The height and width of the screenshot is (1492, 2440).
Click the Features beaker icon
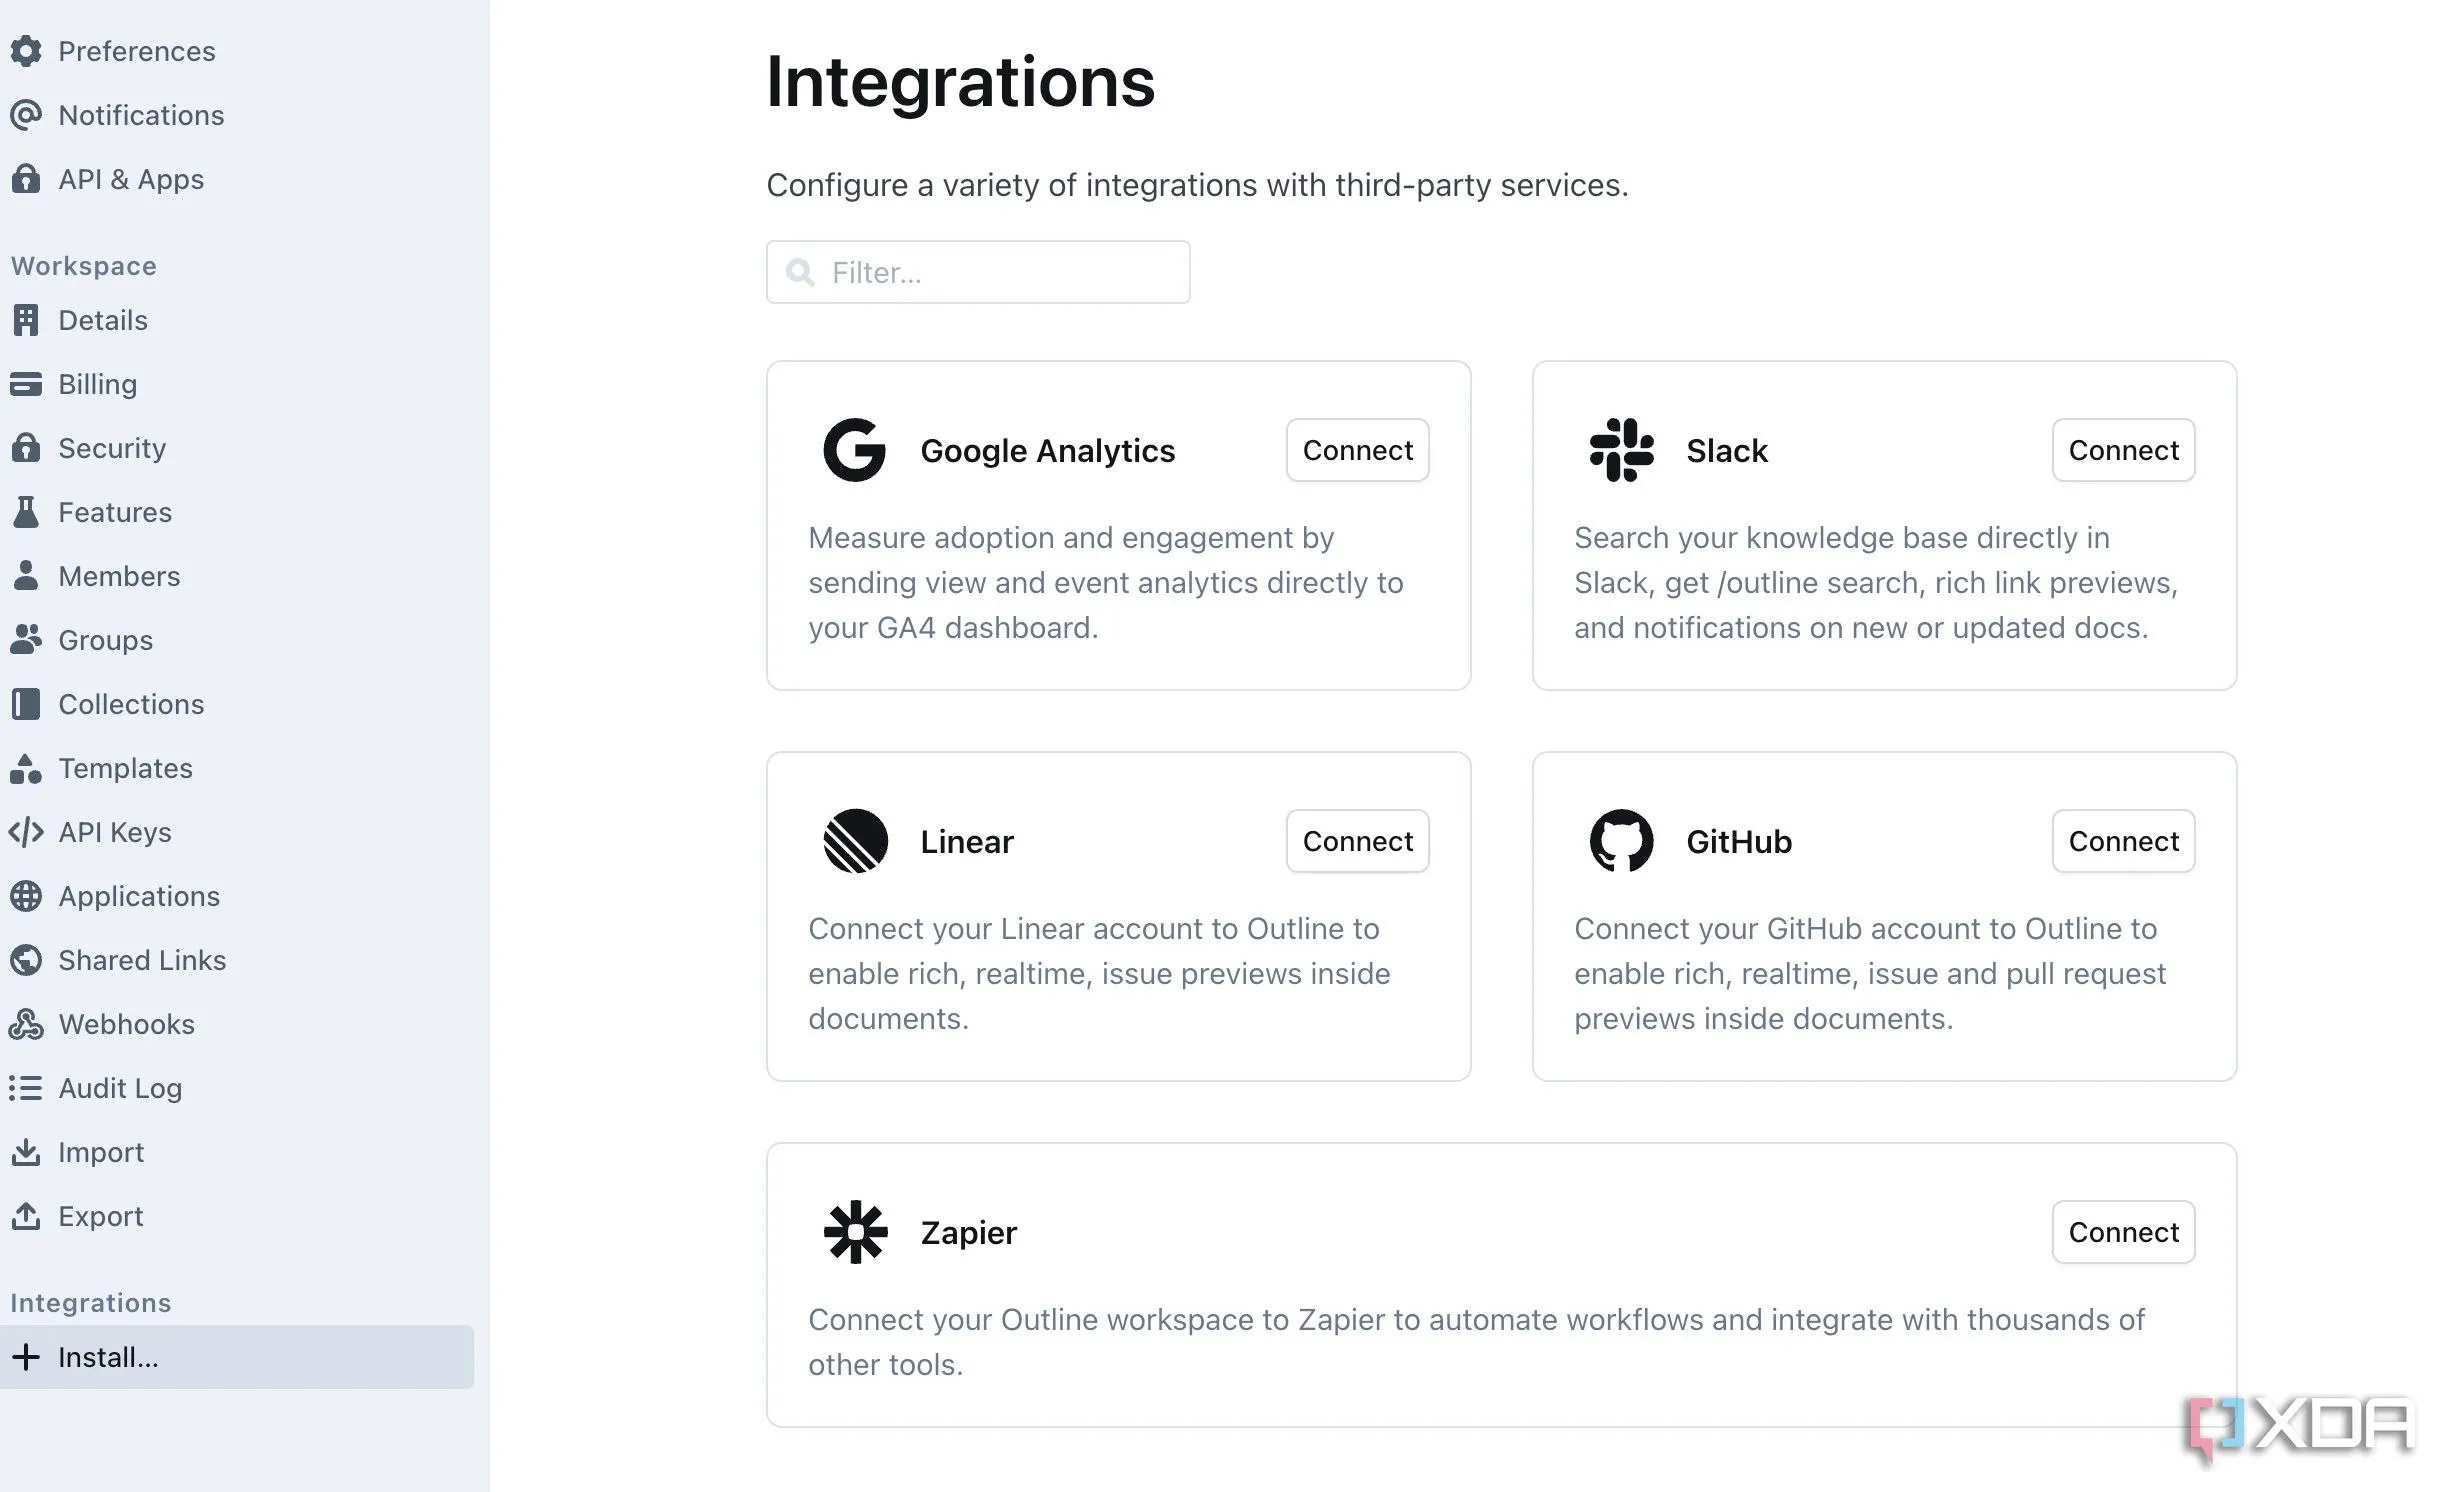(x=26, y=512)
